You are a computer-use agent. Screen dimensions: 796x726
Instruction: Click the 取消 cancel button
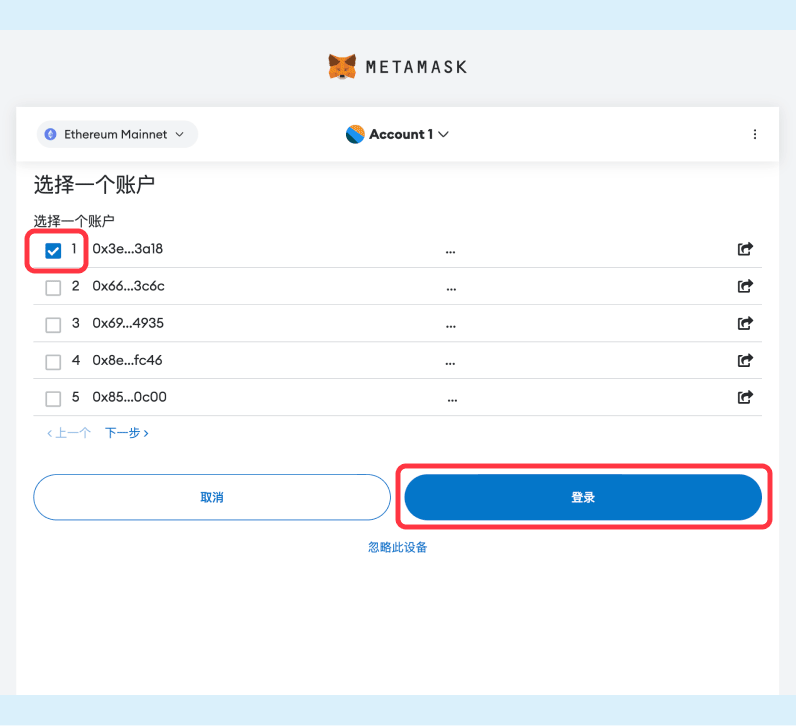pyautogui.click(x=212, y=497)
